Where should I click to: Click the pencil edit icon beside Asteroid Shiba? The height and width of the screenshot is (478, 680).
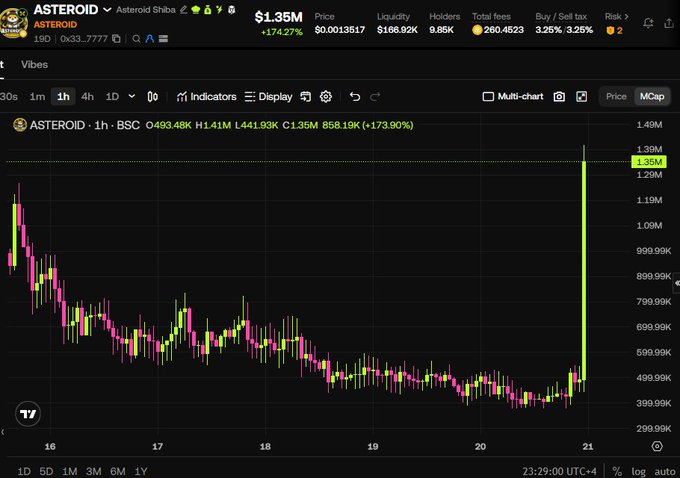[183, 10]
